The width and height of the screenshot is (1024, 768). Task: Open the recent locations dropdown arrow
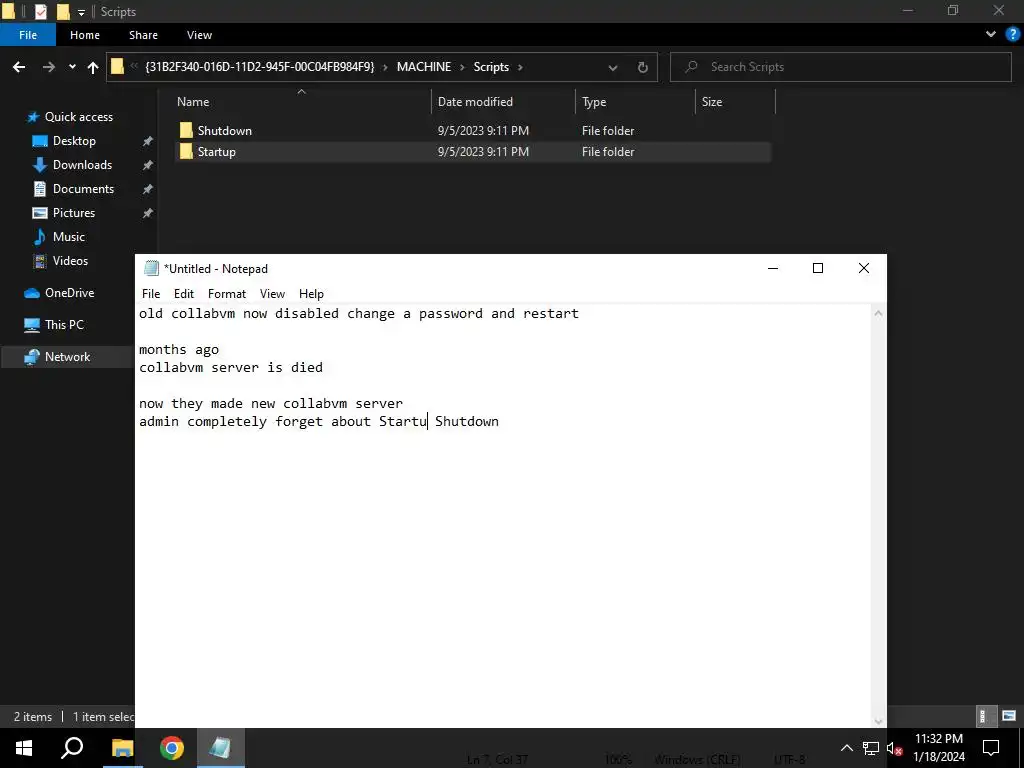click(x=72, y=67)
